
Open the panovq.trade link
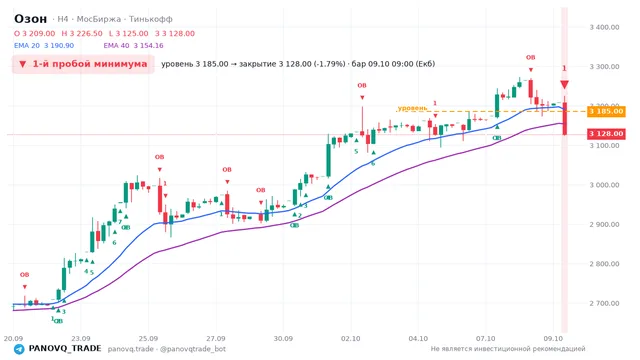[130, 349]
